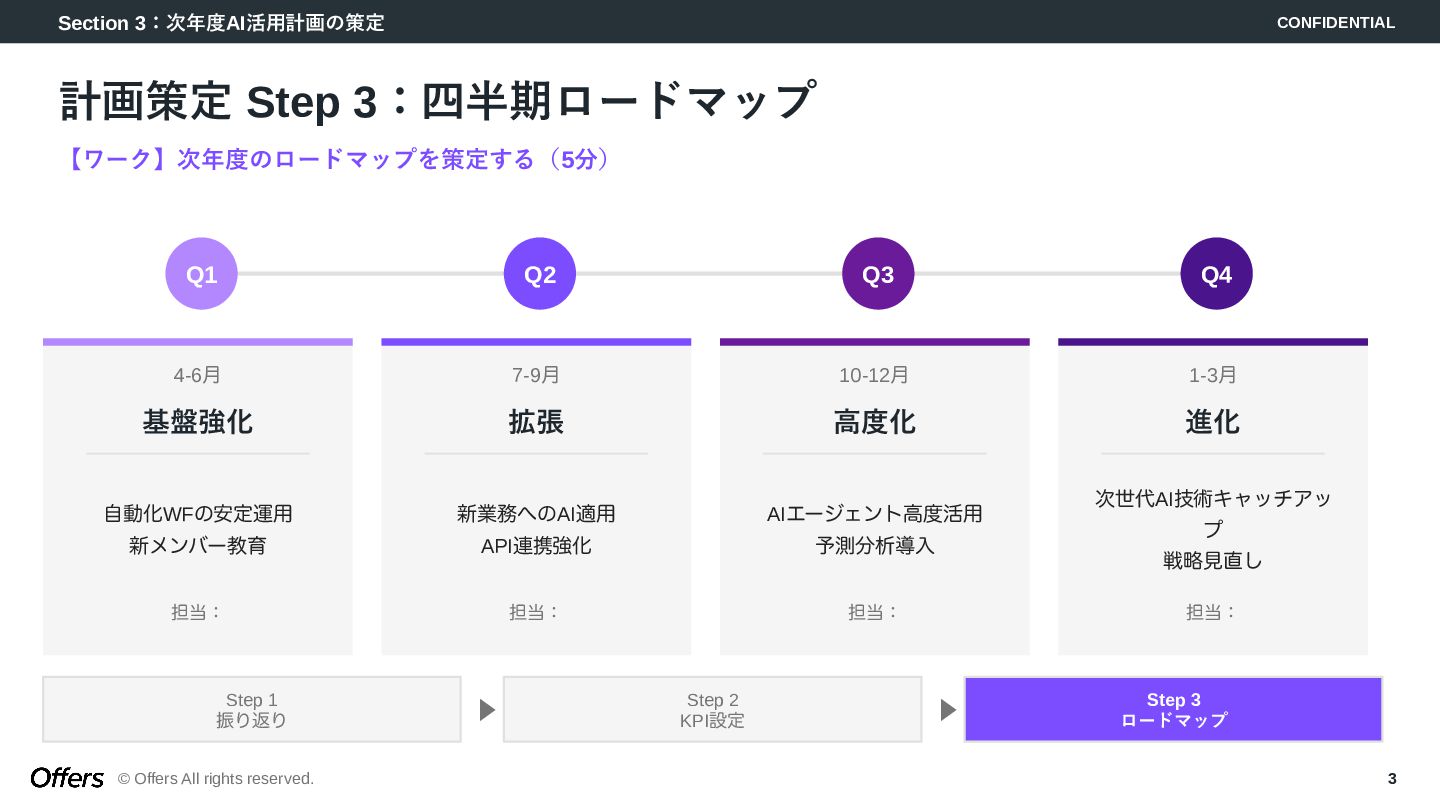Open Step 1 振り返り box
Screen dimensions: 1440x810
252,710
